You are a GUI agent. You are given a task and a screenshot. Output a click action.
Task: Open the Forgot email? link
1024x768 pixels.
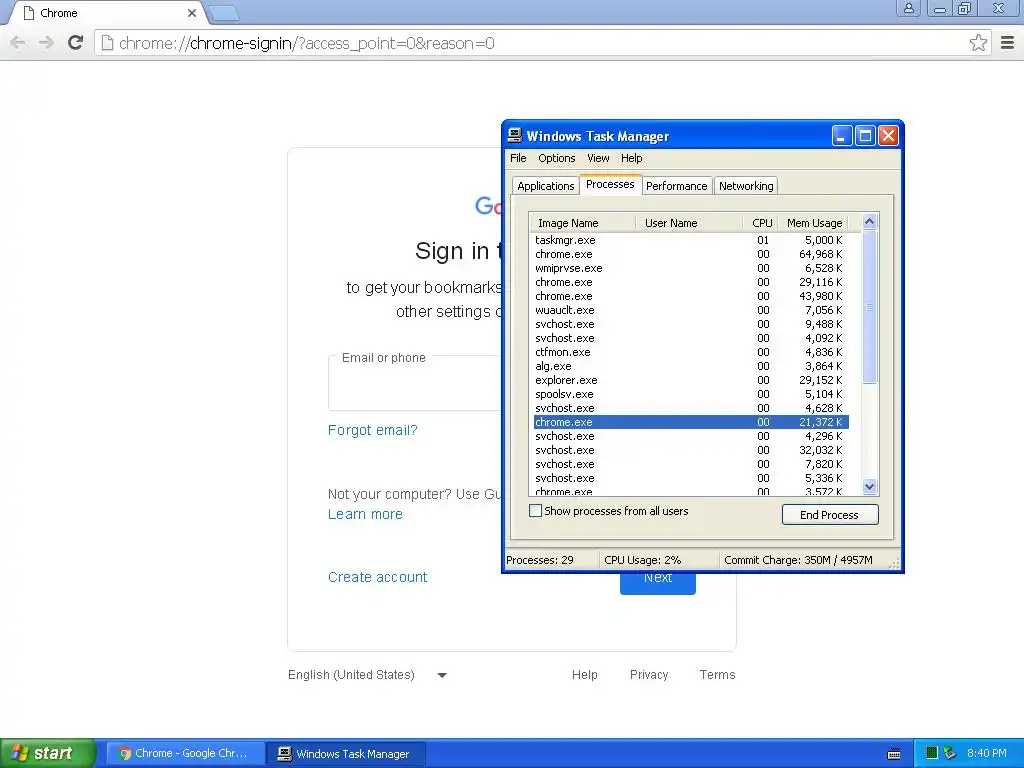(372, 430)
